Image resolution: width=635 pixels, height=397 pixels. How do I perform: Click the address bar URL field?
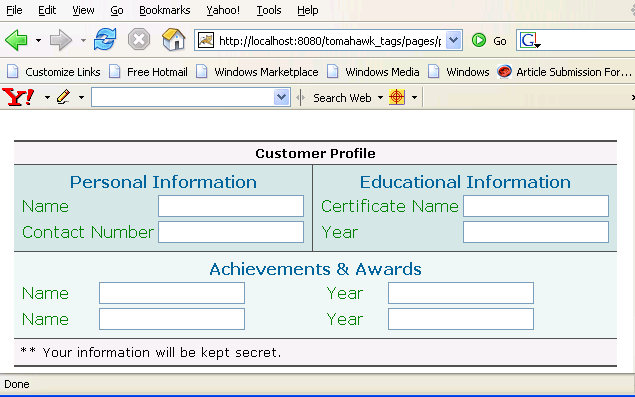329,41
